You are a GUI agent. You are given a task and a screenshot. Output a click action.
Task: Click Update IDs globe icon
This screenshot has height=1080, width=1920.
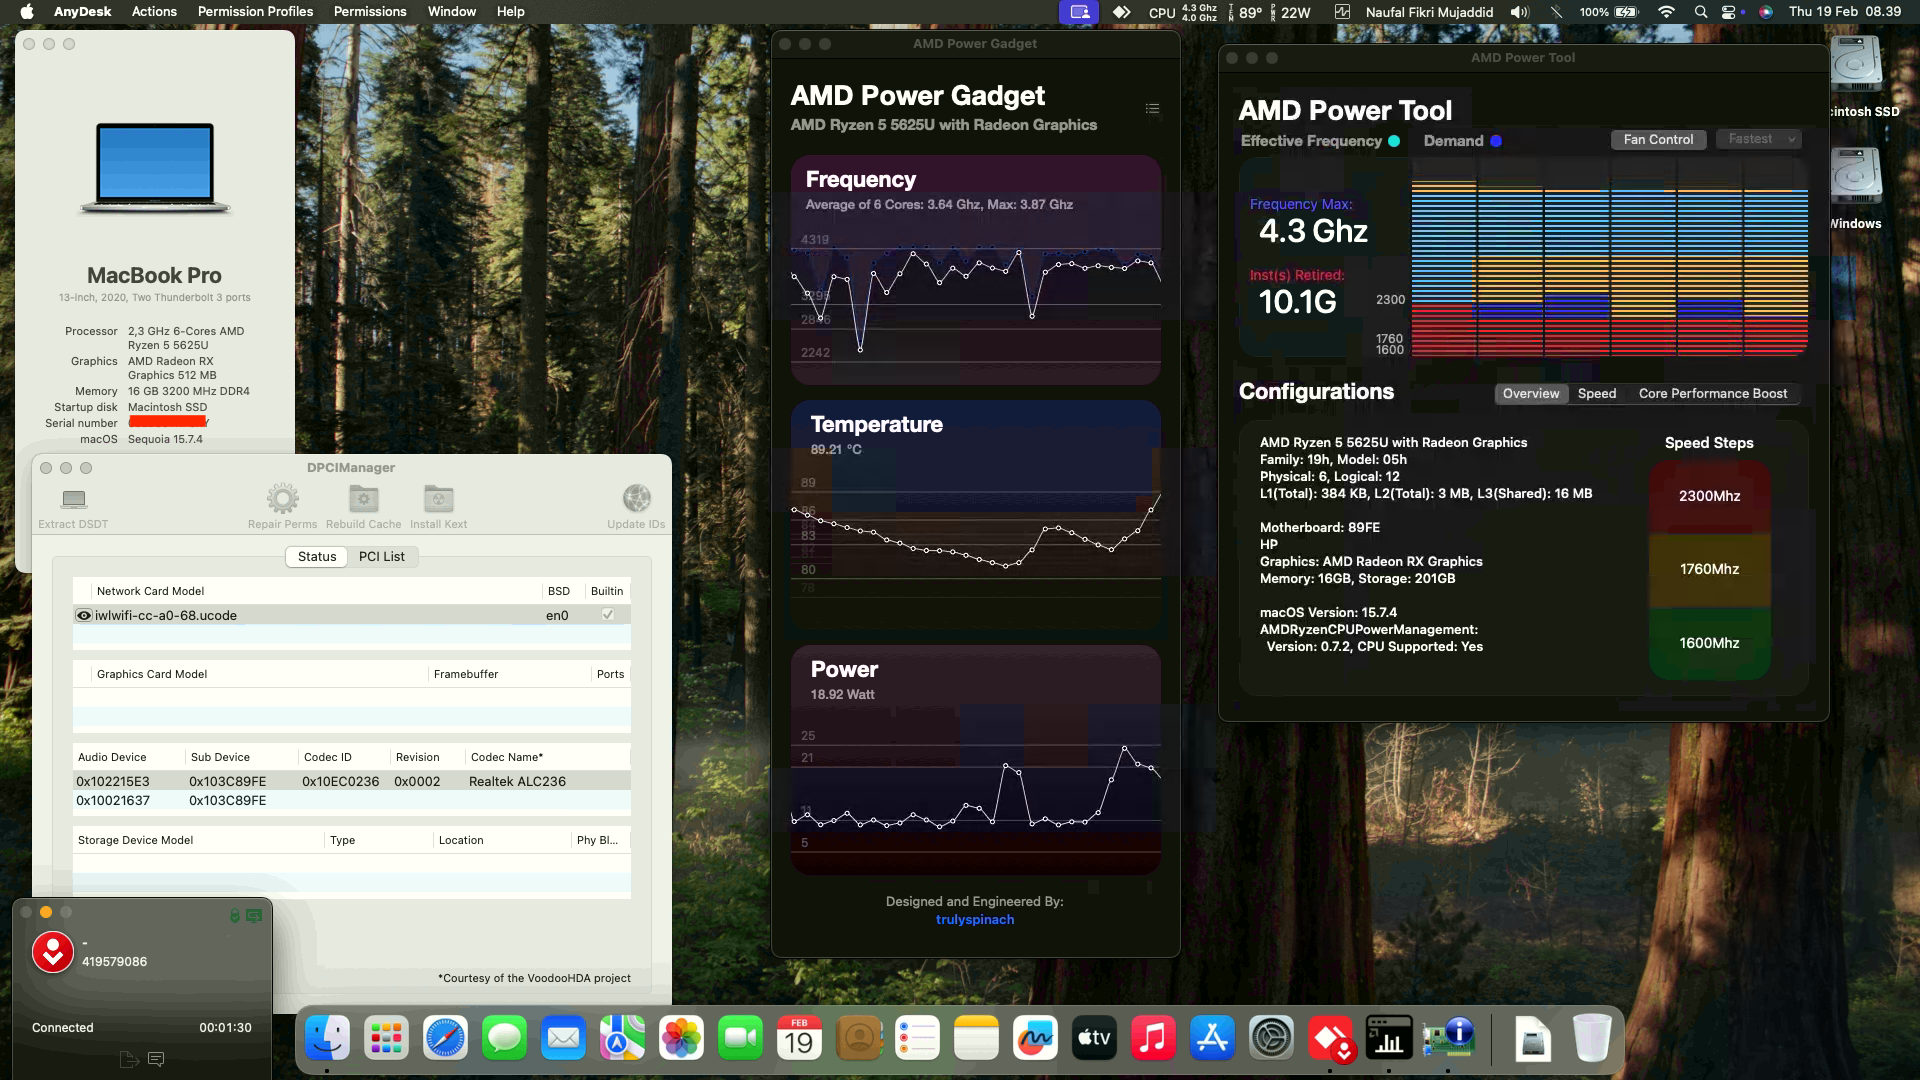(x=636, y=498)
